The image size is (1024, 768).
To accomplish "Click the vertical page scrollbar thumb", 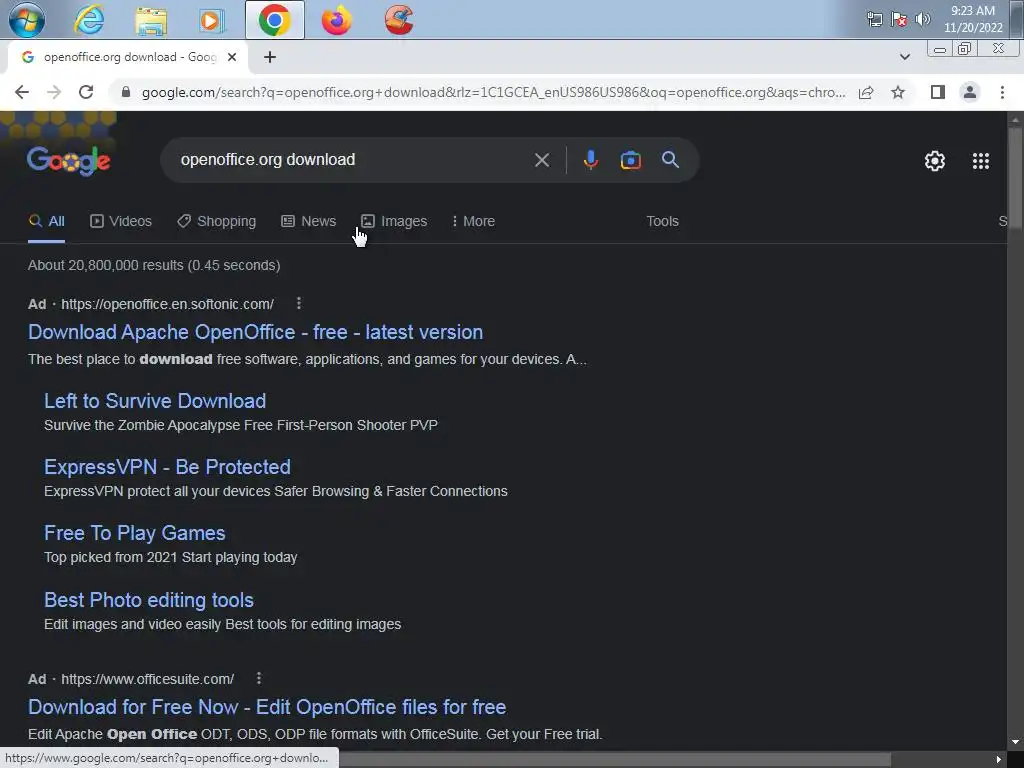I will pos(1015,176).
